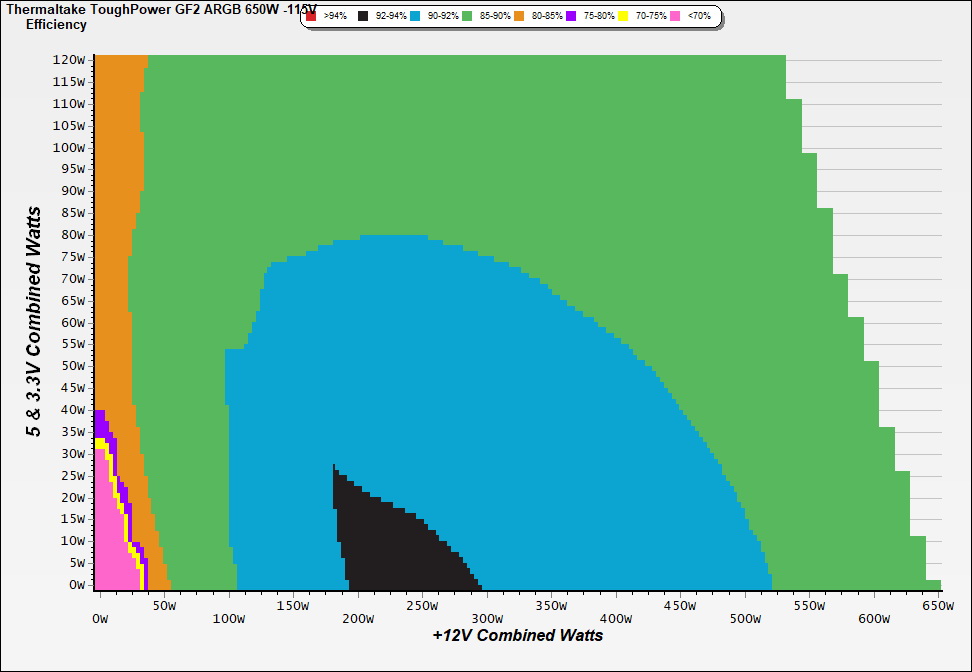
Task: Click the yellow 70-75% legend swatch
Action: [623, 16]
